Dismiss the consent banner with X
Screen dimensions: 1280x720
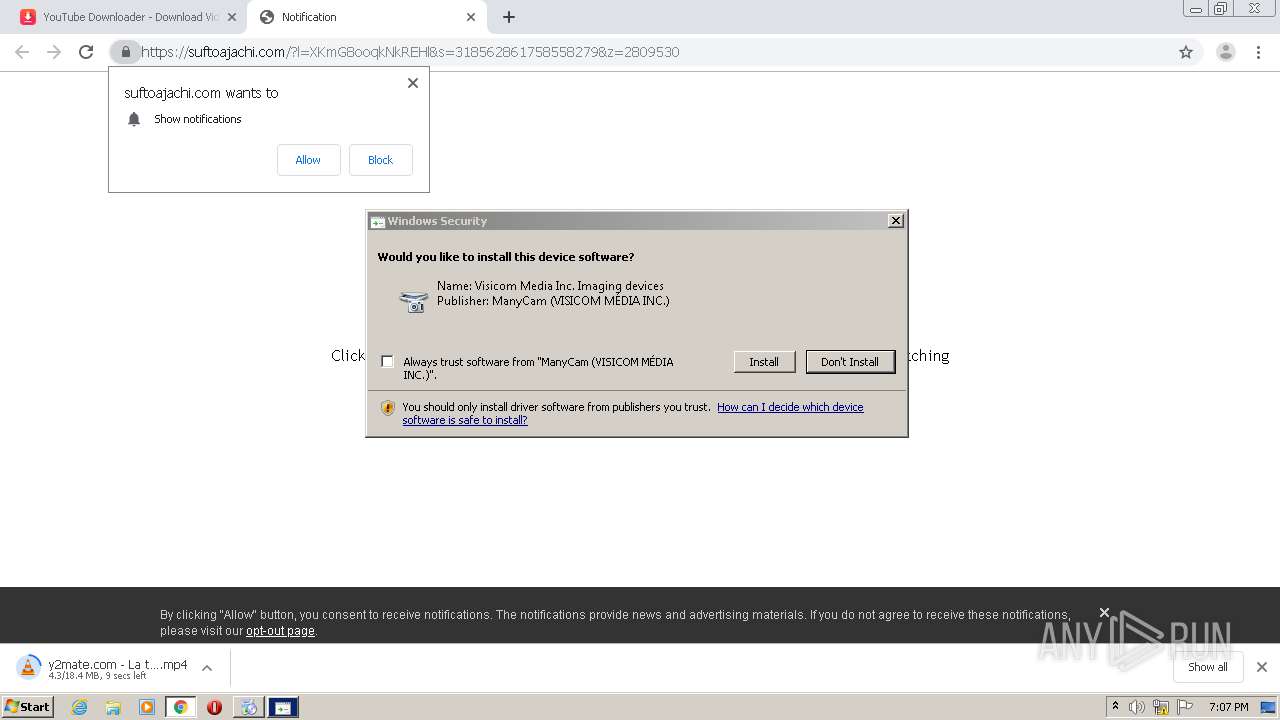(x=1104, y=612)
